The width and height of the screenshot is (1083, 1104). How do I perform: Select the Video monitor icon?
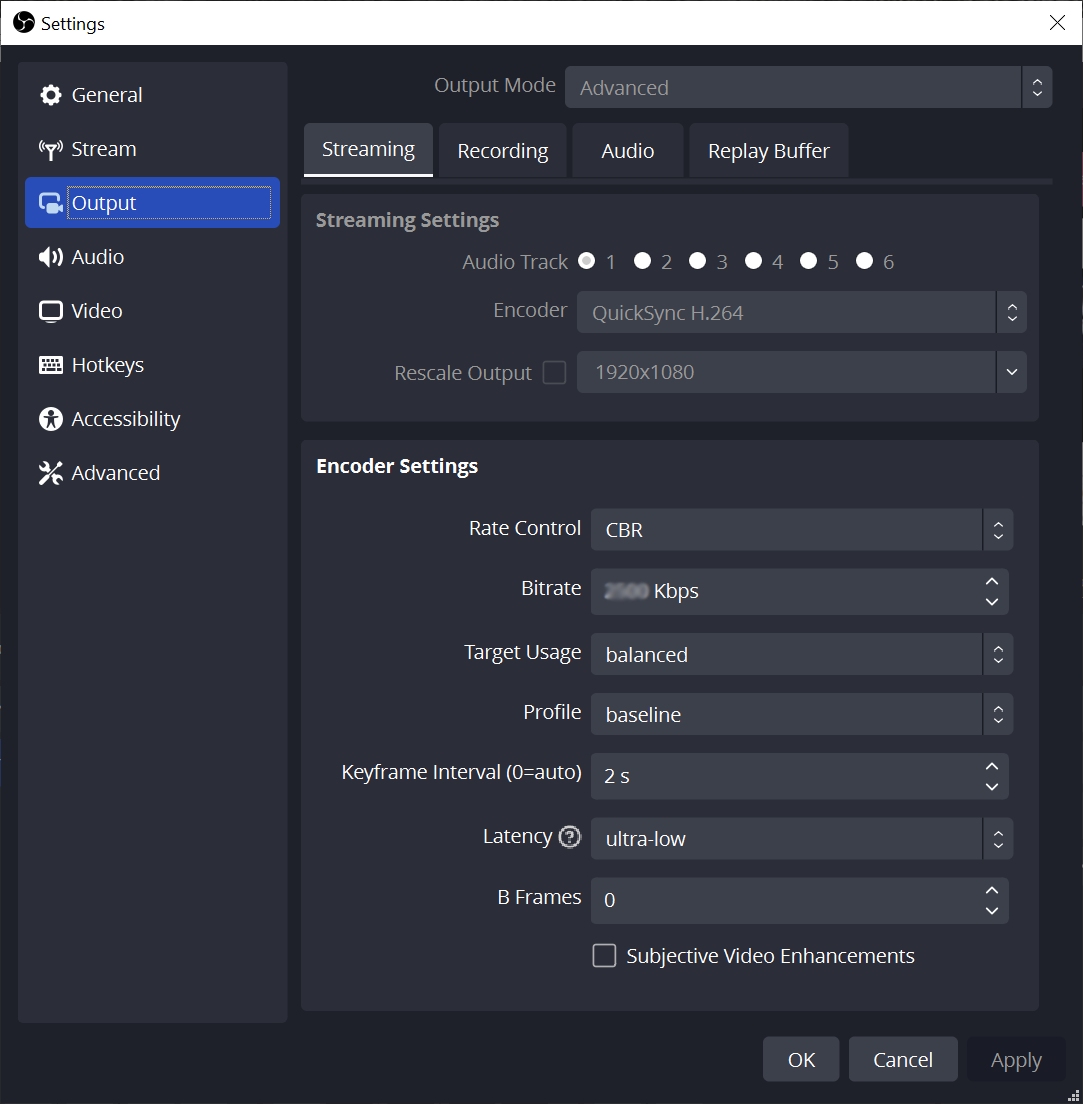point(49,311)
